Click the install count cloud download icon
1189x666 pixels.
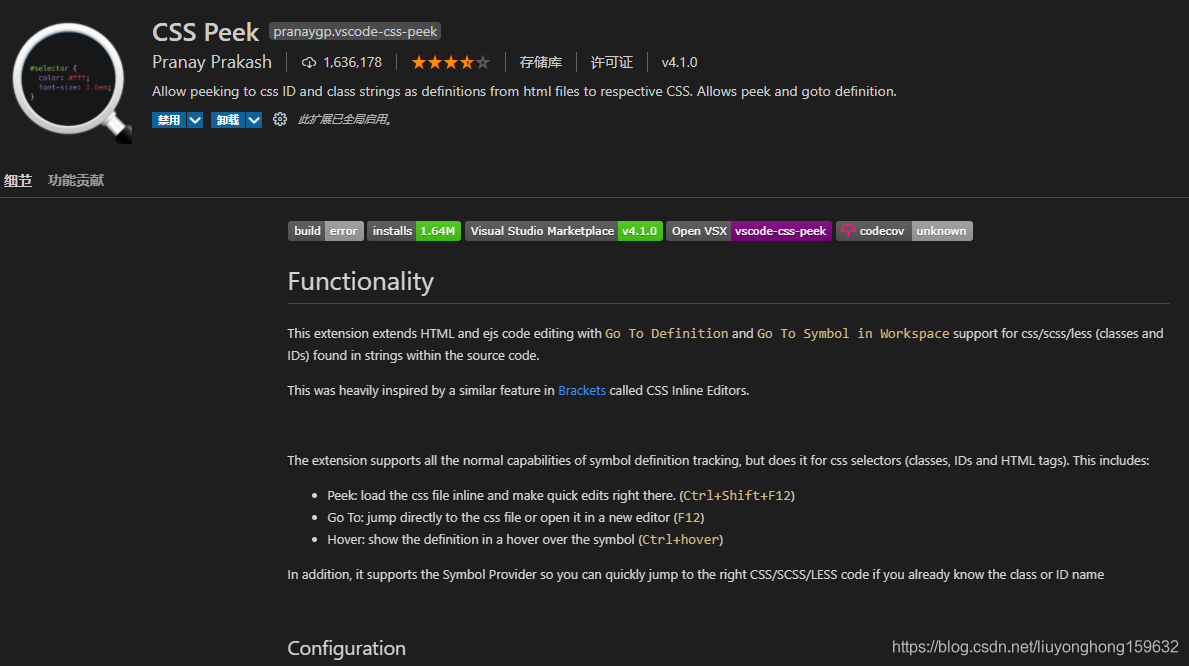coord(309,62)
